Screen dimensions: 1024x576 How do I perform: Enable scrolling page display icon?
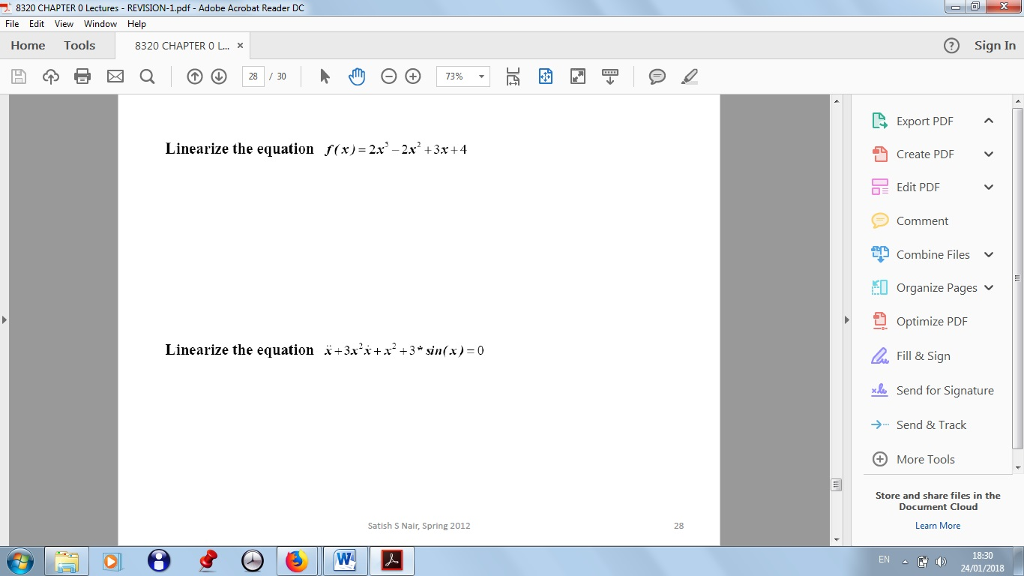[513, 76]
